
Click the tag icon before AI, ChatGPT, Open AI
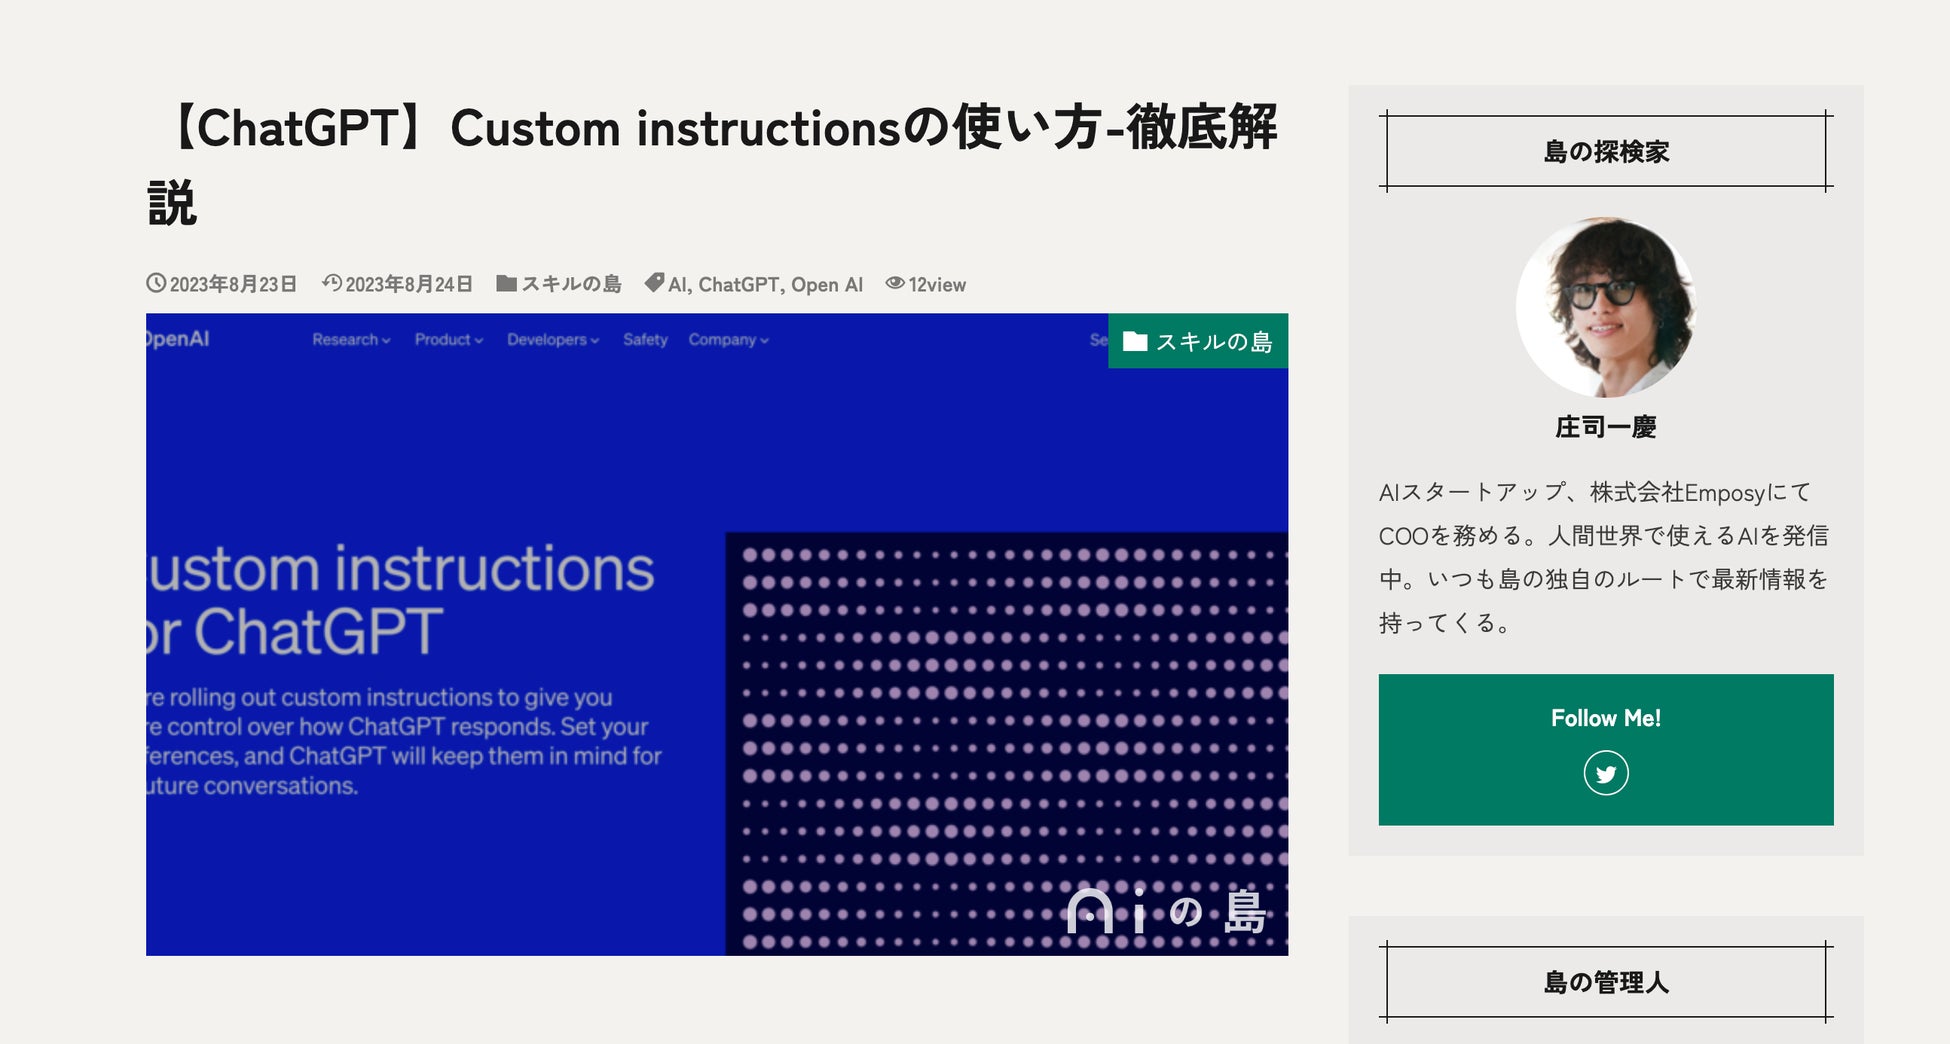coord(654,283)
